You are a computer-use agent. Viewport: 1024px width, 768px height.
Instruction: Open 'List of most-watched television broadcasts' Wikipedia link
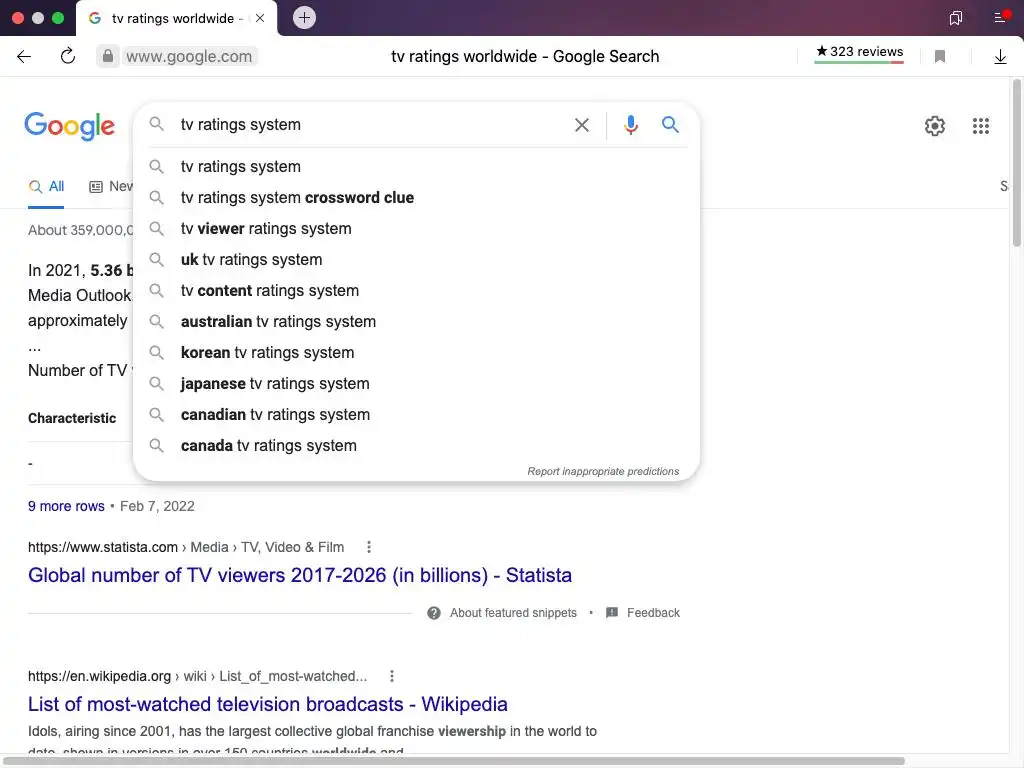click(x=268, y=704)
